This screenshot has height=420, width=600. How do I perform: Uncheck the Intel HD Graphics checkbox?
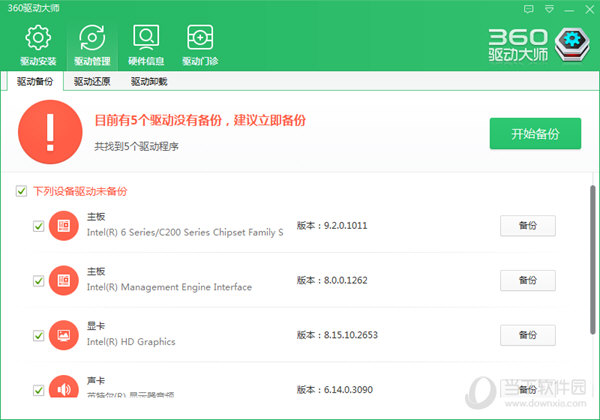(38, 335)
